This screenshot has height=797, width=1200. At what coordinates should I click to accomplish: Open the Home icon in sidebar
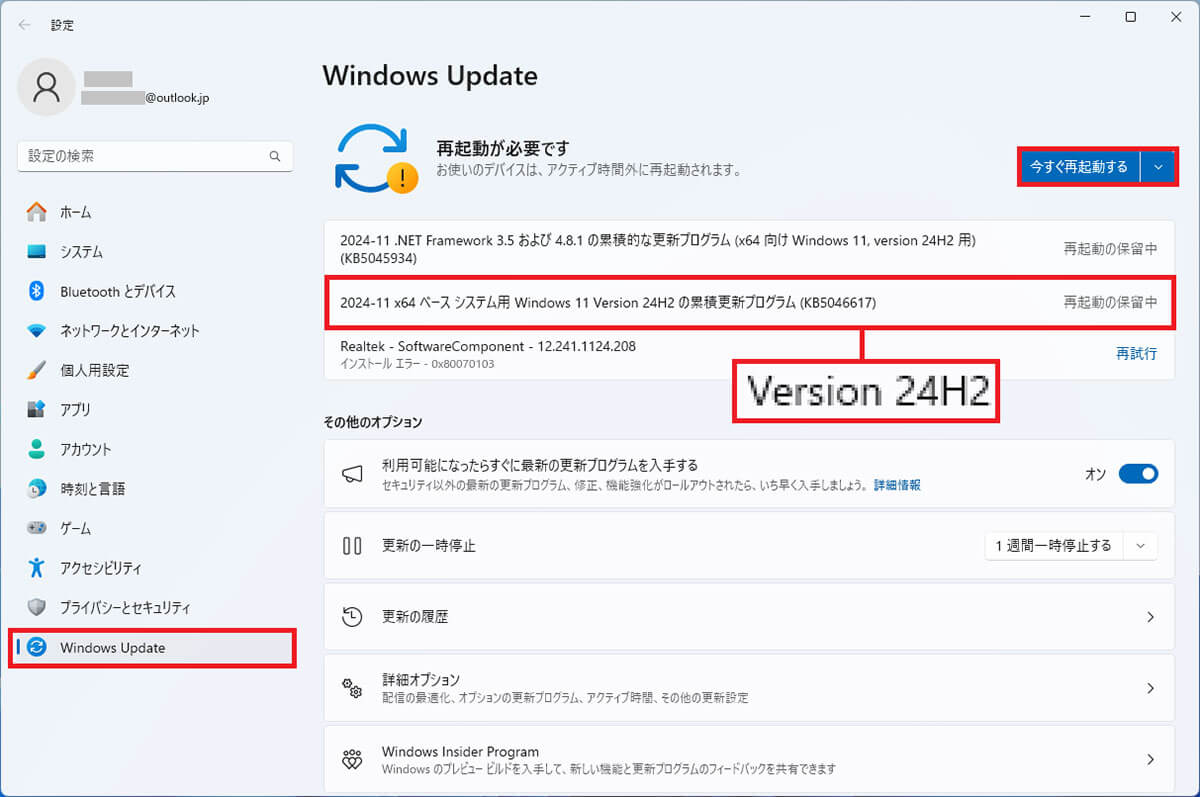(37, 212)
